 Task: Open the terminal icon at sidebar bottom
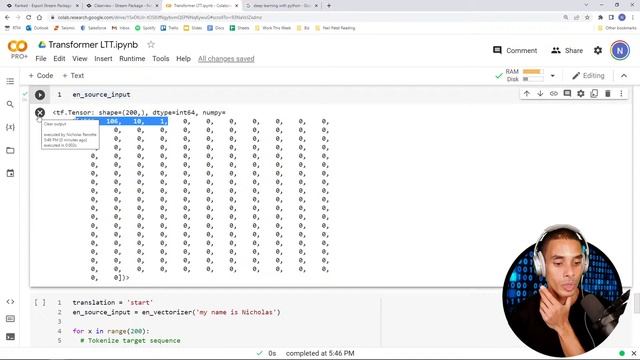[x=10, y=337]
